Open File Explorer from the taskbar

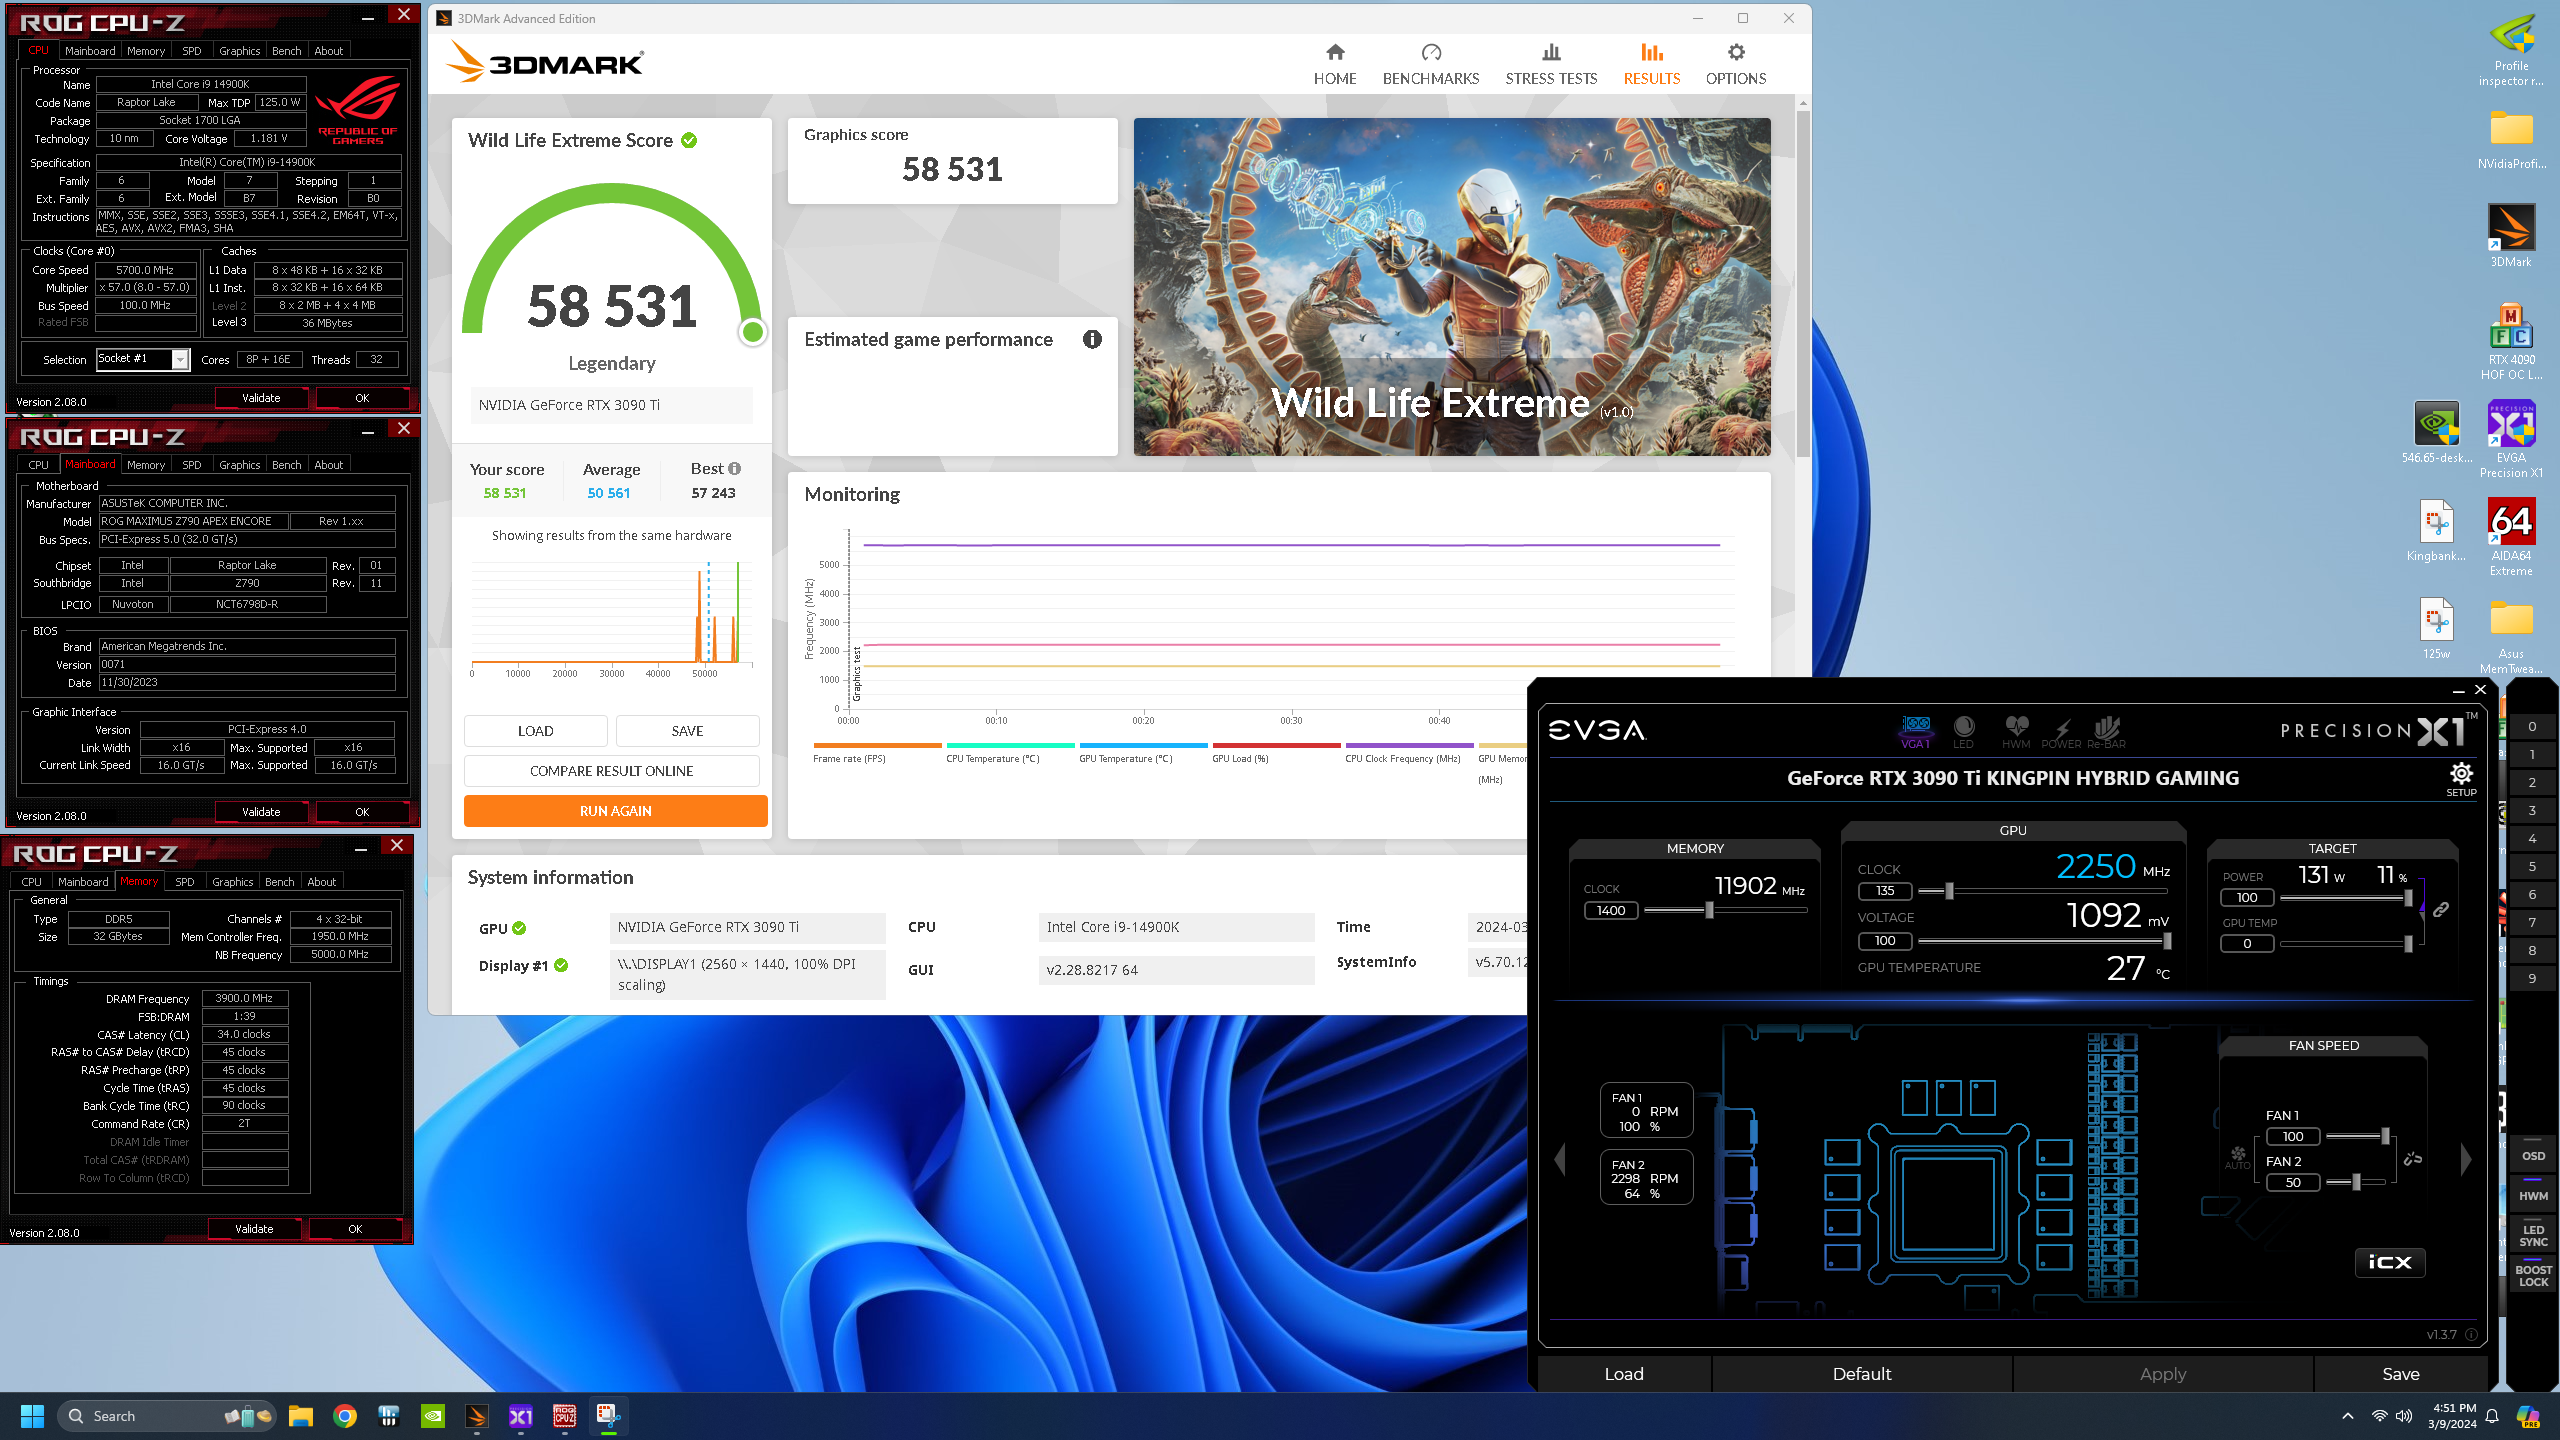[x=301, y=1416]
